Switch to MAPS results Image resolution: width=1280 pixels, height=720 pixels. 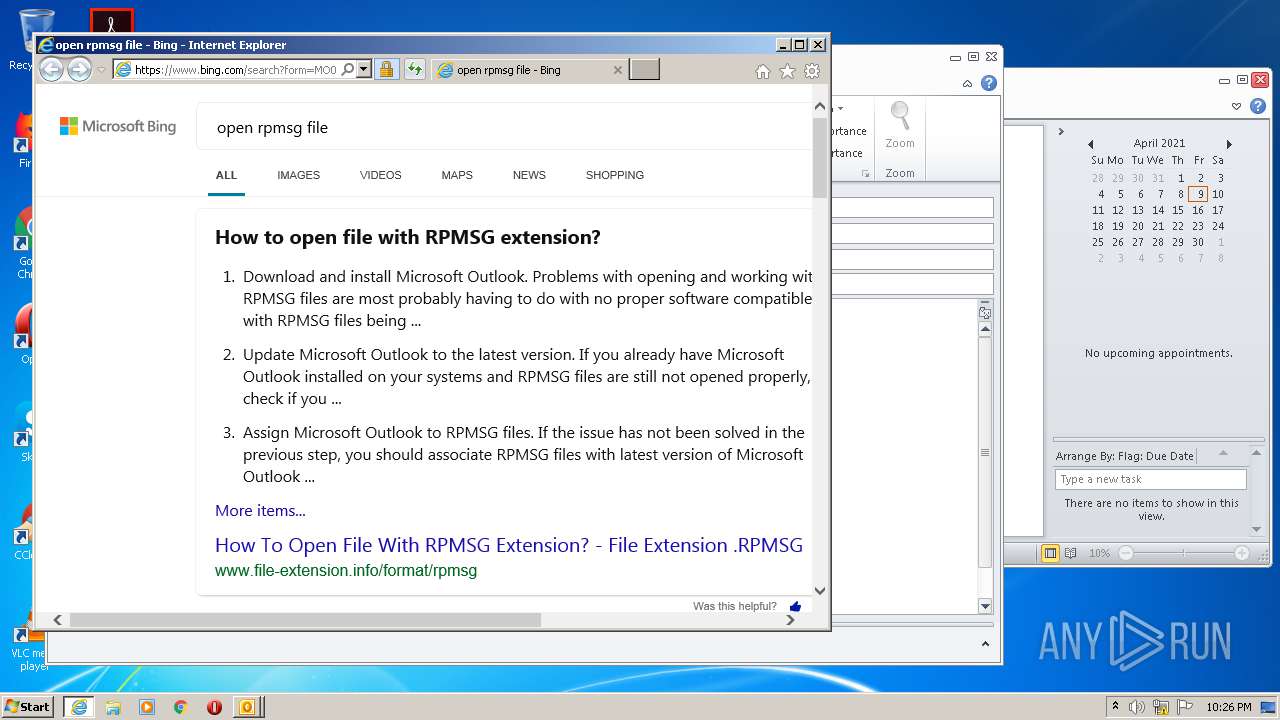457,175
